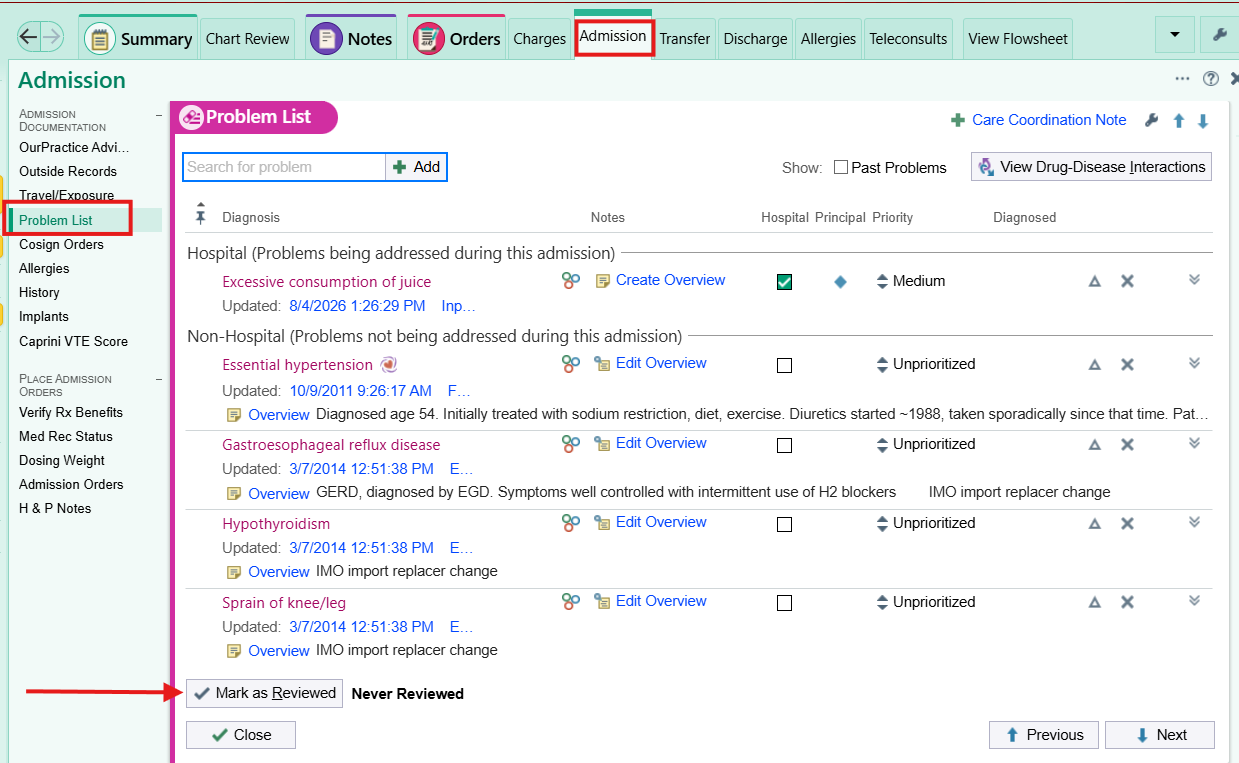The height and width of the screenshot is (763, 1239).
Task: Go to the Next section
Action: 1160,735
